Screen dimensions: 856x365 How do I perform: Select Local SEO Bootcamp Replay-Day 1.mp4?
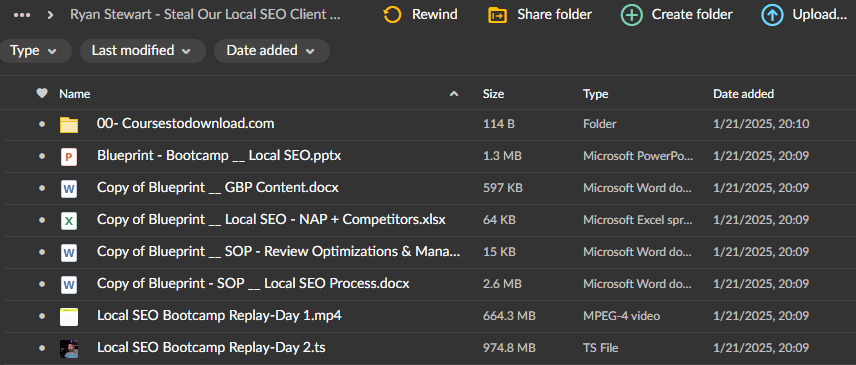(219, 315)
